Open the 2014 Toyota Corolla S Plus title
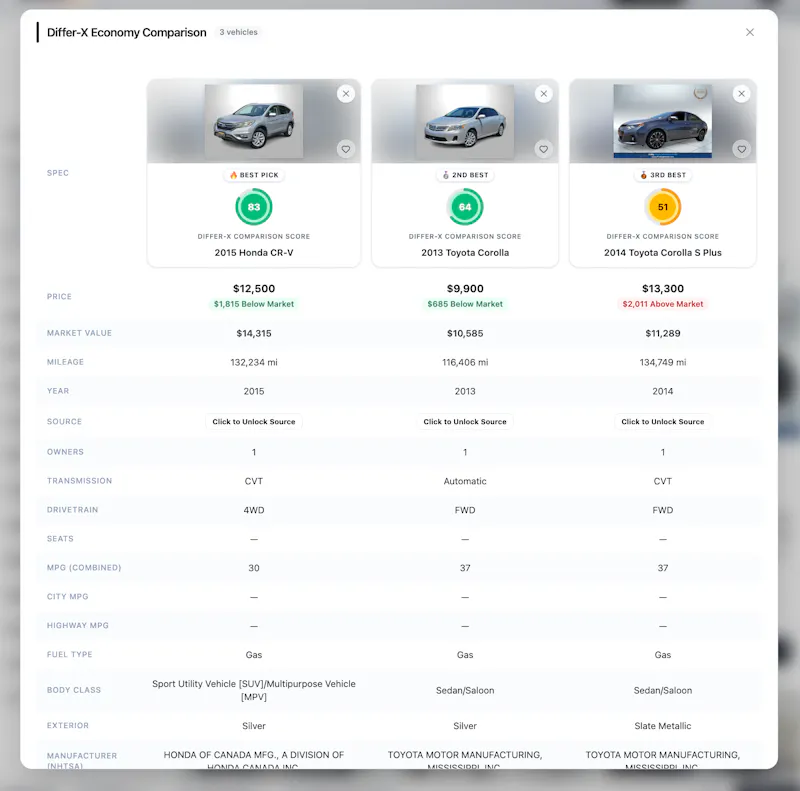Image resolution: width=800 pixels, height=791 pixels. pos(662,253)
